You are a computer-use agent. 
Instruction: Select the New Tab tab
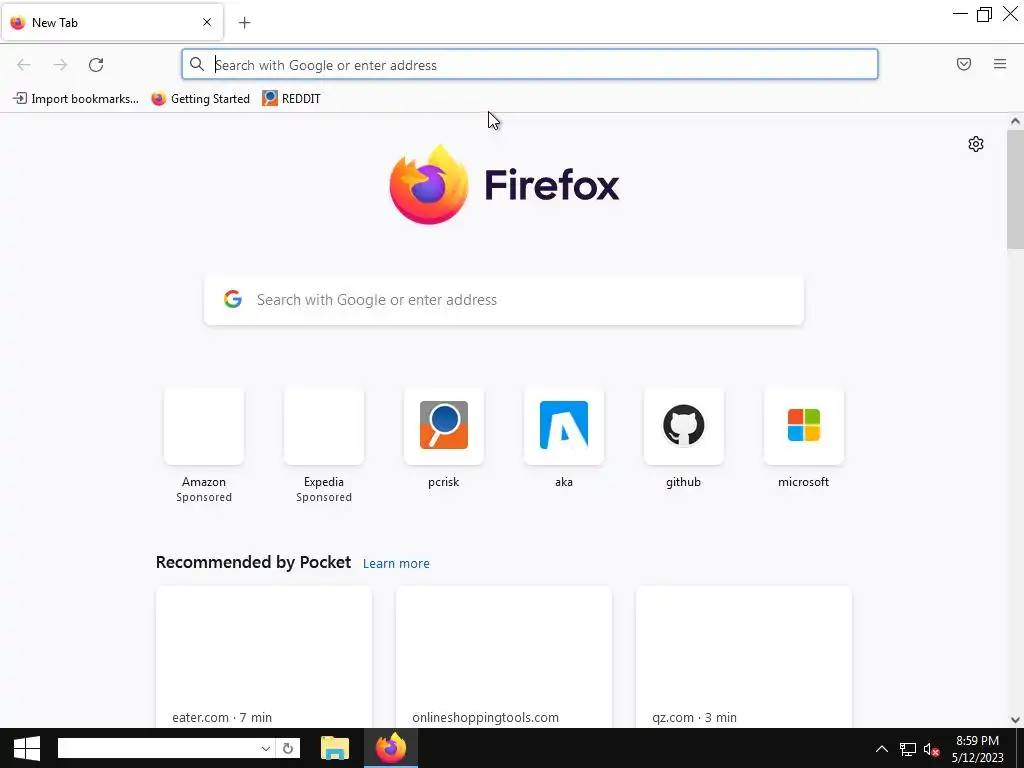[112, 22]
